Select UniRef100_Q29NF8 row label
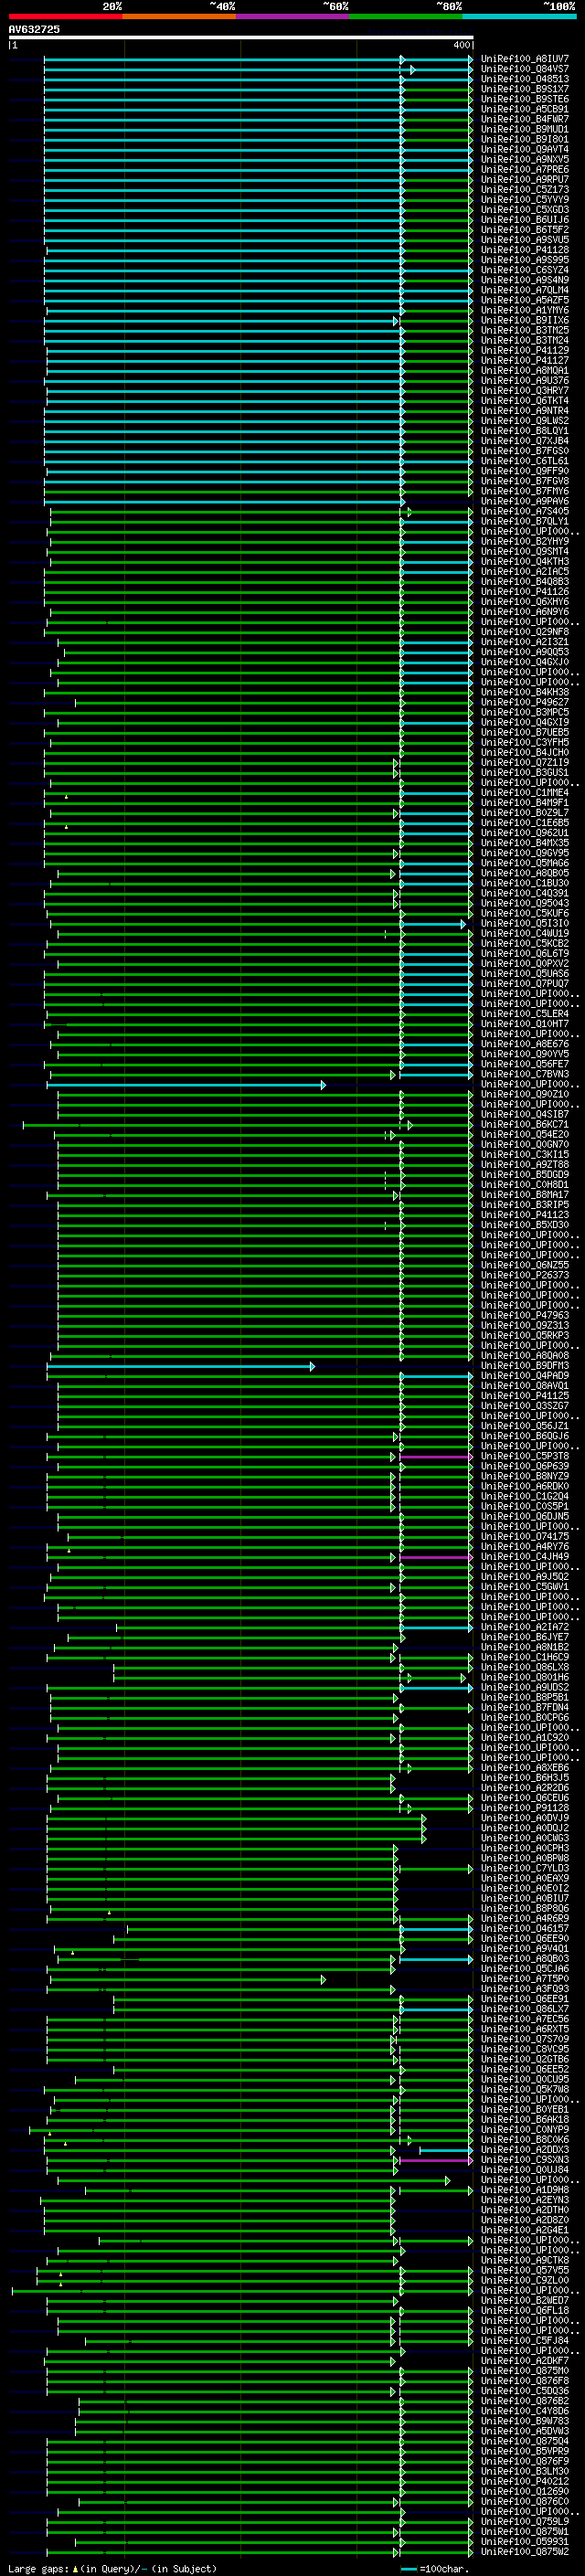 coord(525,631)
